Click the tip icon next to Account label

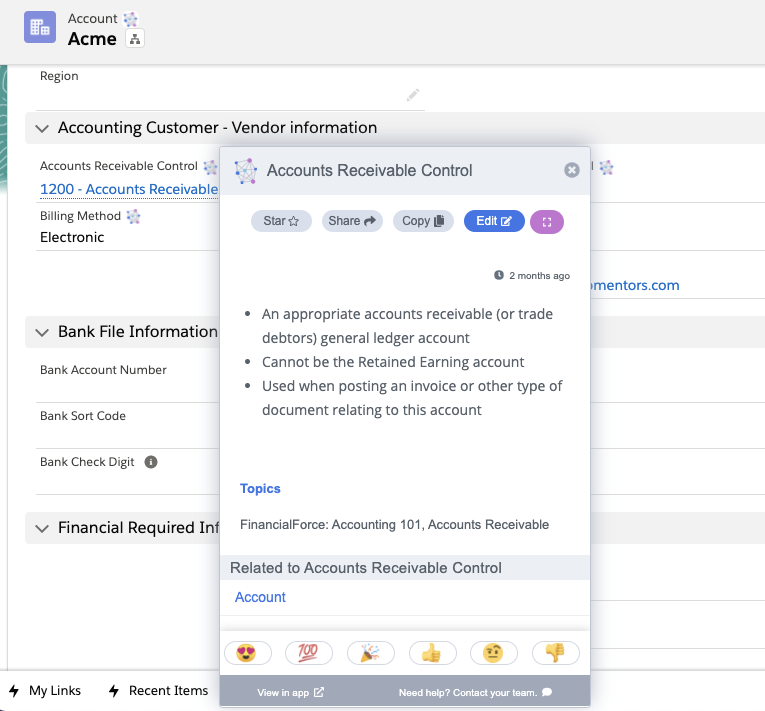pos(130,19)
